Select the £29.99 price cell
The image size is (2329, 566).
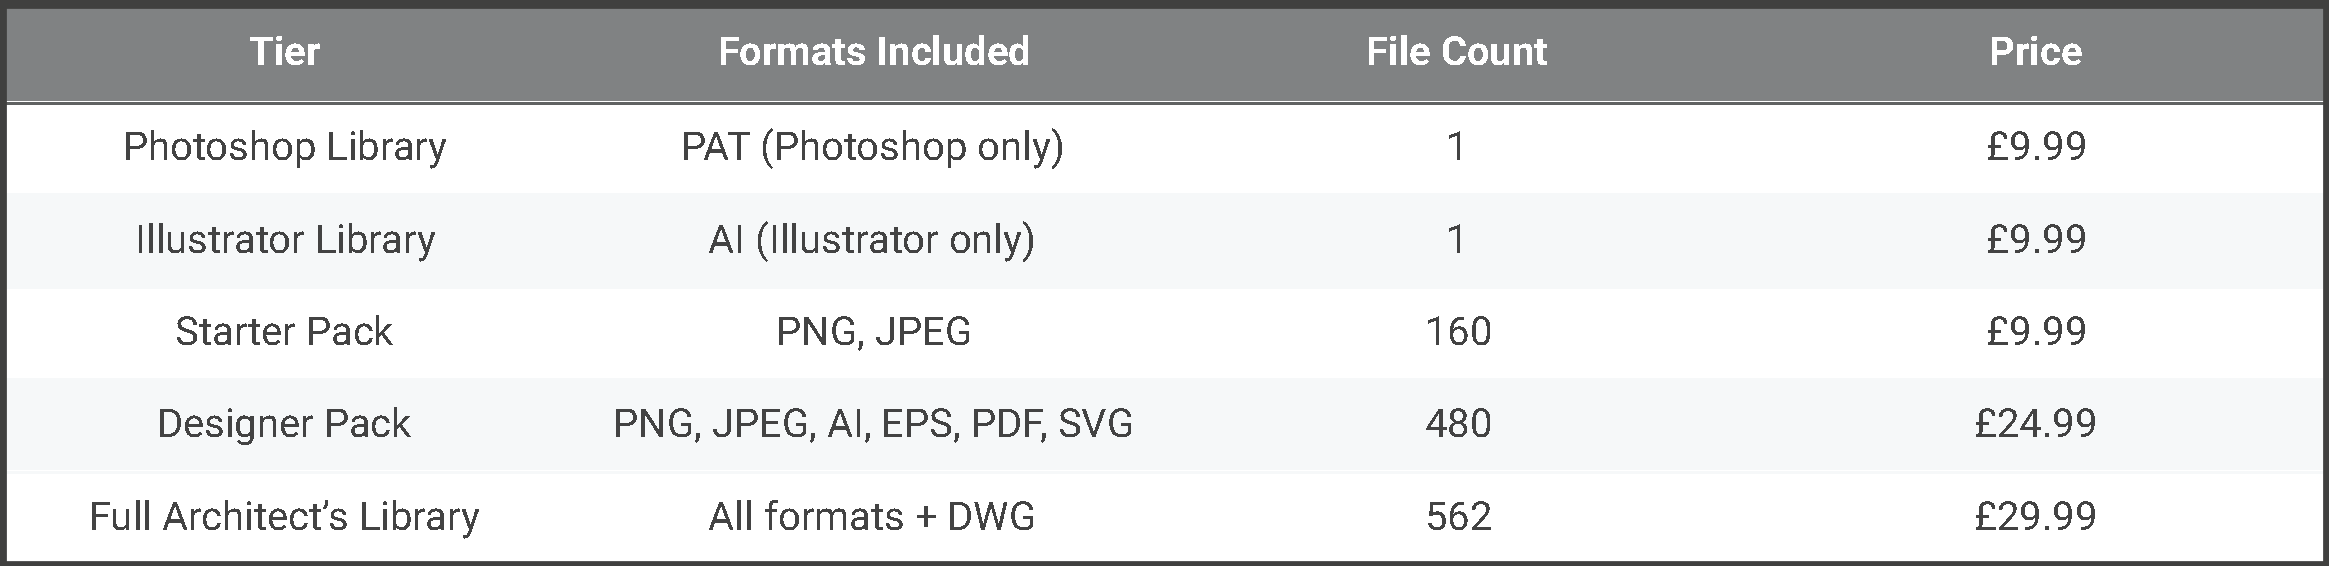(x=2035, y=517)
